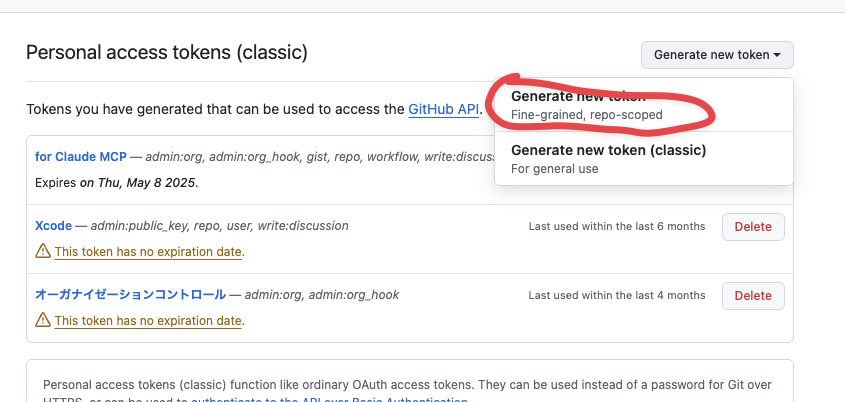Open the オーガナイゼーションコントロール token
This screenshot has height=402, width=845.
click(130, 295)
